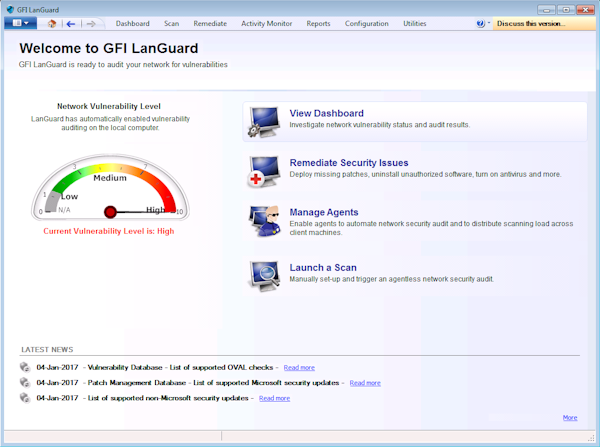600x447 pixels.
Task: Switch to the Scan tab
Action: [171, 24]
